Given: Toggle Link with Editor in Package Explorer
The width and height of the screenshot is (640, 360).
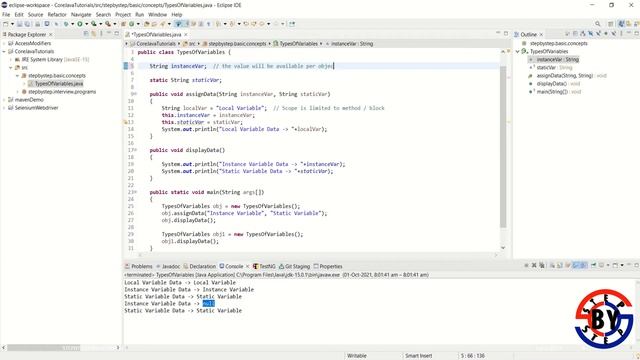Looking at the screenshot, I should [93, 34].
